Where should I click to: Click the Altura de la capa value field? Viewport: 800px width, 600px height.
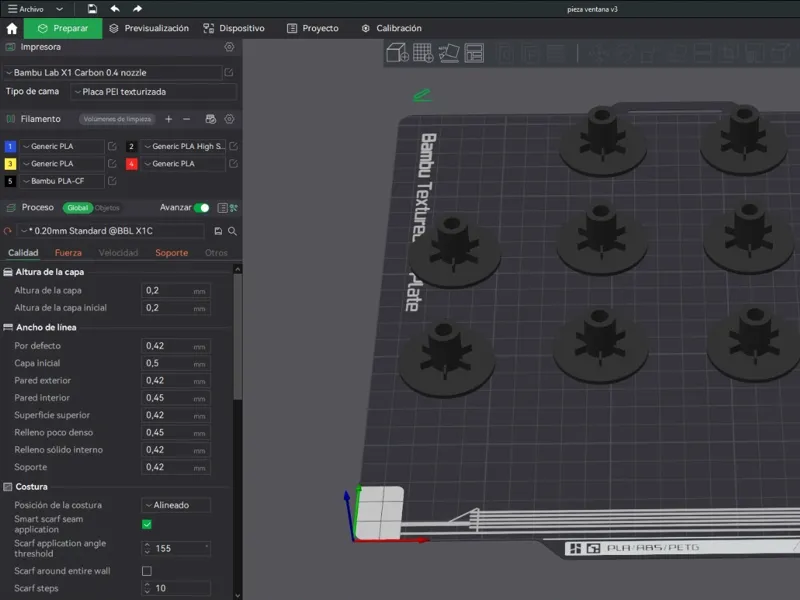176,290
